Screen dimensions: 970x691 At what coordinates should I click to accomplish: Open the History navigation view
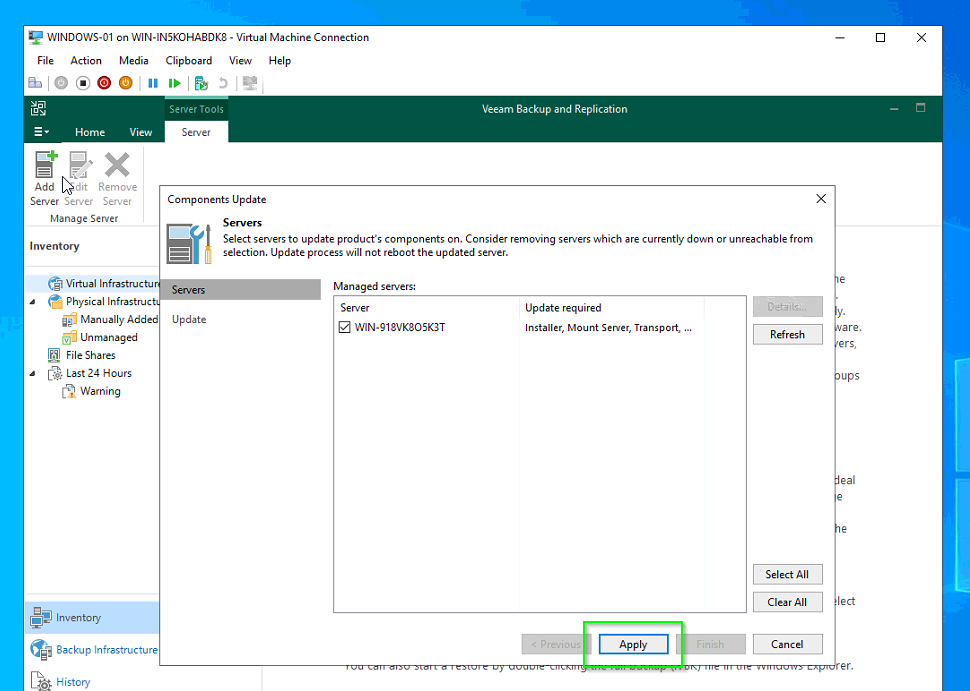(92, 682)
